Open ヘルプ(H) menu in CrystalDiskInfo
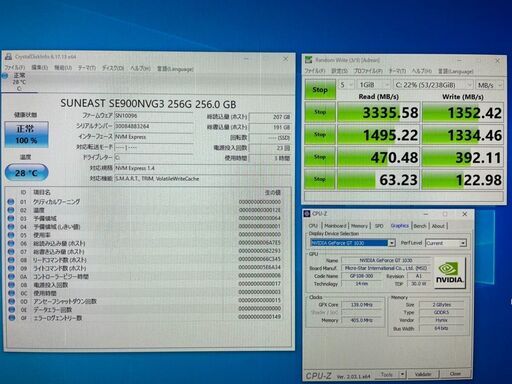Viewport: 512px width, 384px height. pyautogui.click(x=140, y=68)
